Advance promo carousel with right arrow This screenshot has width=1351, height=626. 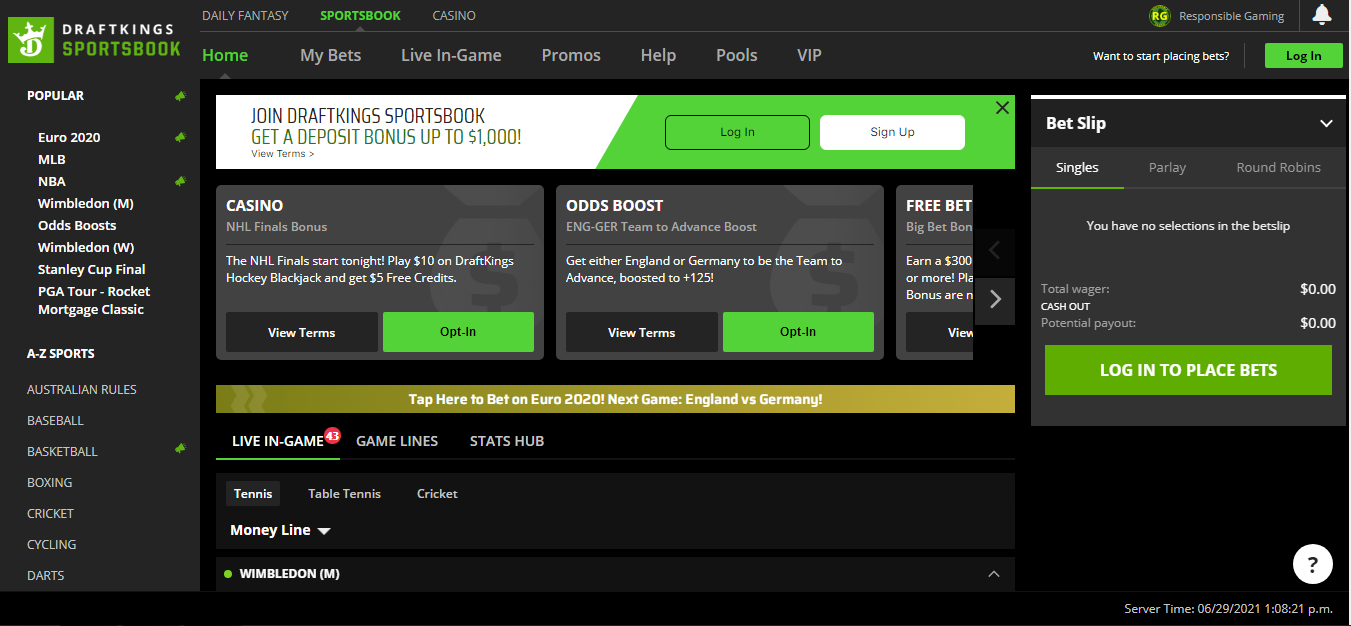(995, 299)
